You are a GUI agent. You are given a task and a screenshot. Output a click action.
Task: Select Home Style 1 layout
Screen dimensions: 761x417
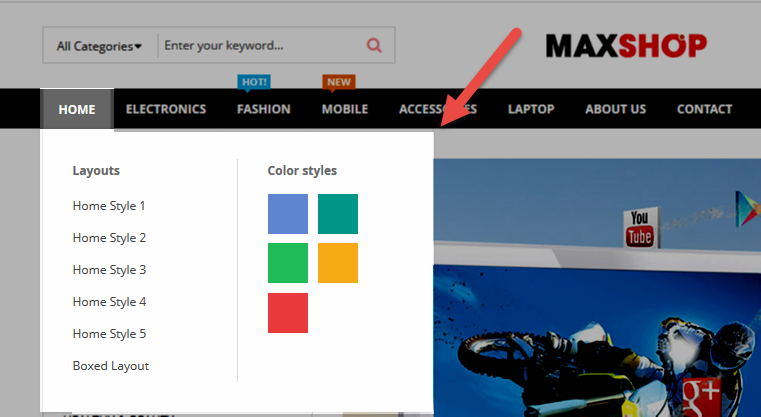click(109, 206)
